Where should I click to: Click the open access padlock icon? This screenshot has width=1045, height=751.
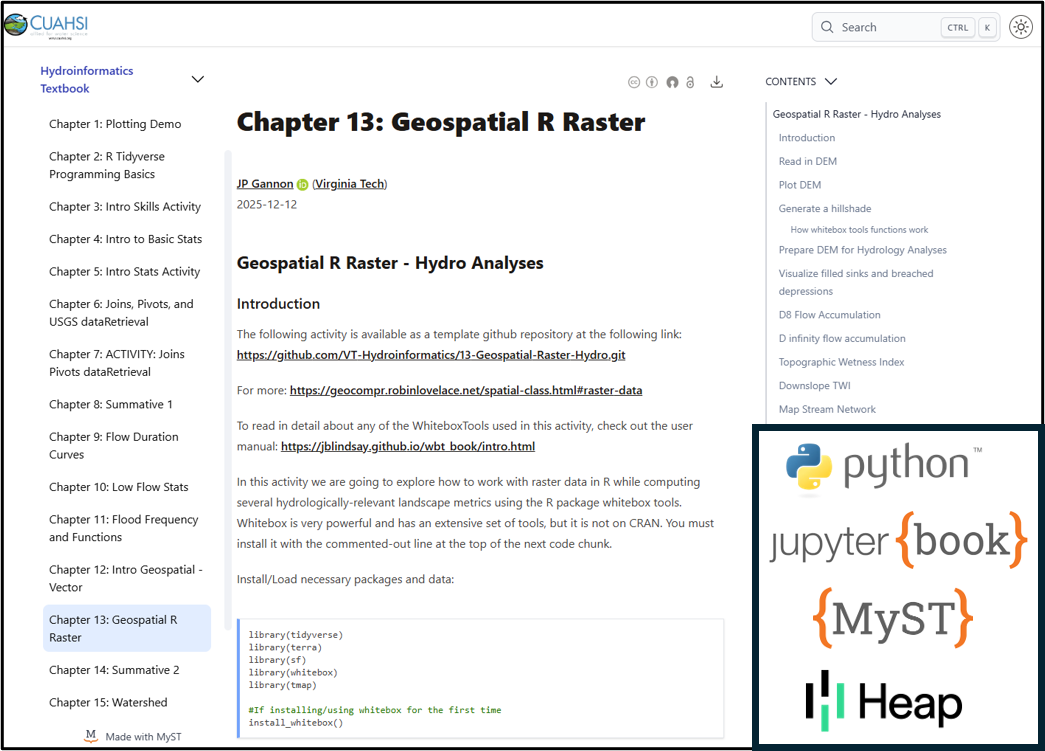pyautogui.click(x=690, y=82)
